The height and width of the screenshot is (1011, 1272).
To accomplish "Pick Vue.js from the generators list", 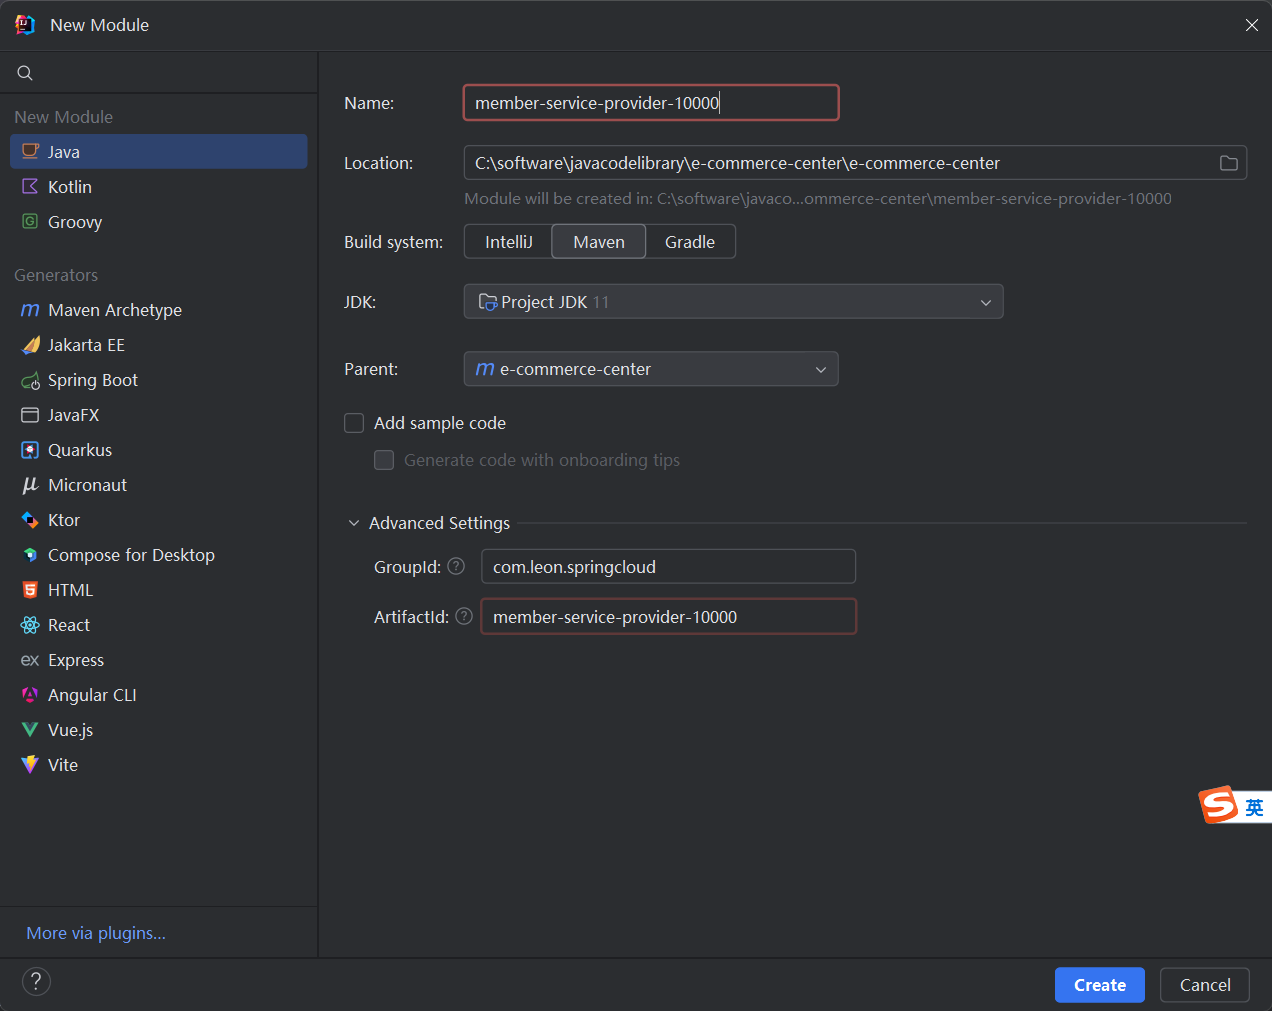I will click(x=70, y=730).
